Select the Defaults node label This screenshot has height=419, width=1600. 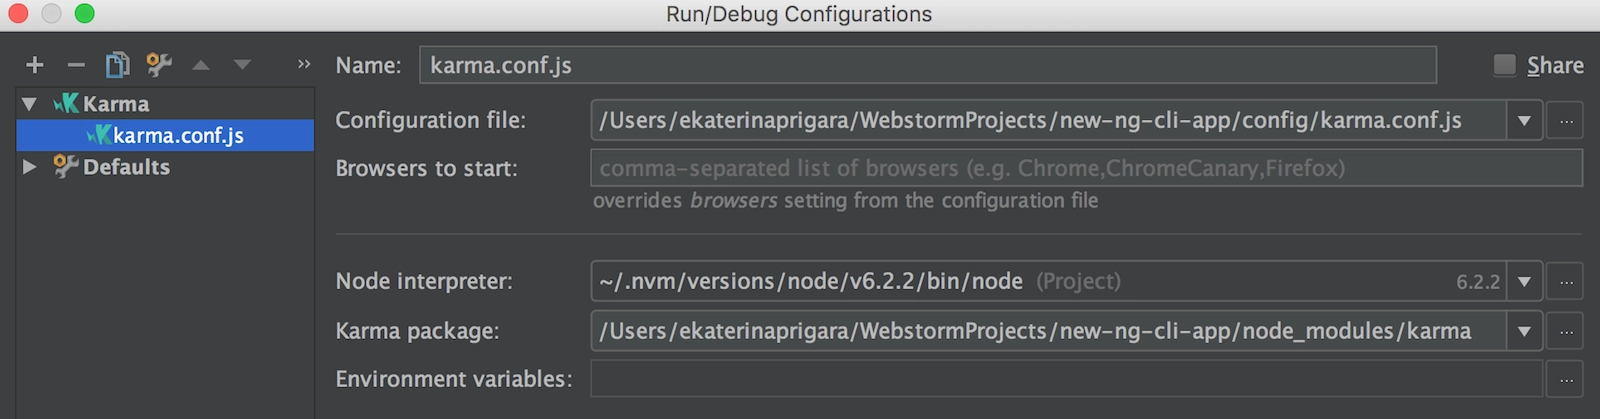pyautogui.click(x=126, y=167)
